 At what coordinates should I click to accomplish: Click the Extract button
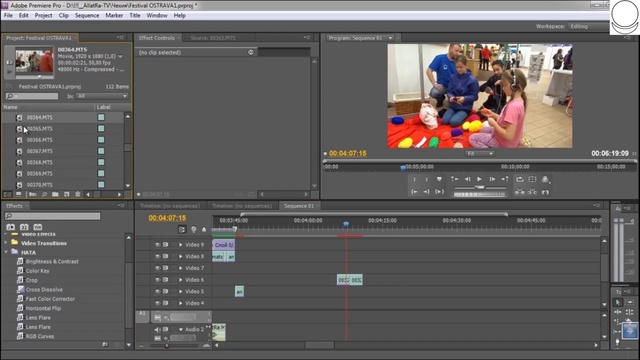[x=532, y=192]
